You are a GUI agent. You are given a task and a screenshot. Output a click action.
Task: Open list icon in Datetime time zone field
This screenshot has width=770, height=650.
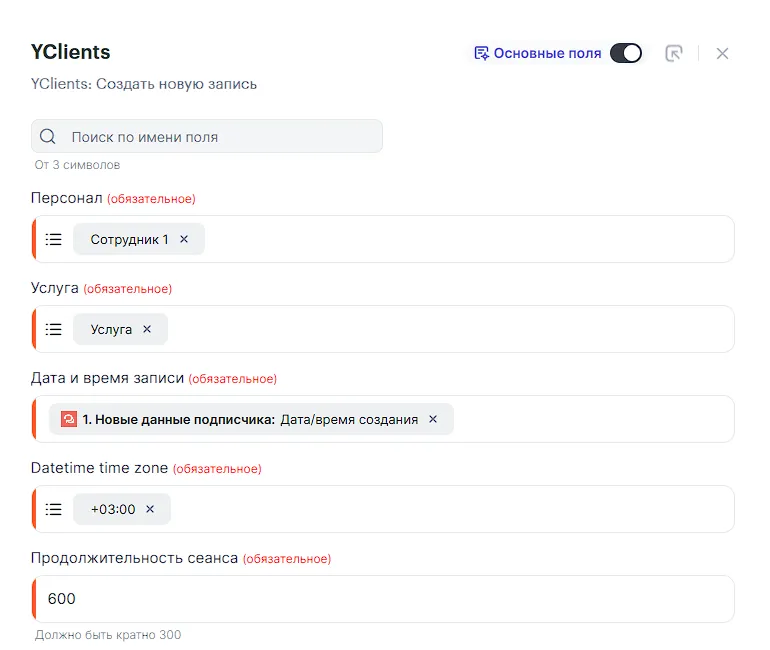[54, 509]
